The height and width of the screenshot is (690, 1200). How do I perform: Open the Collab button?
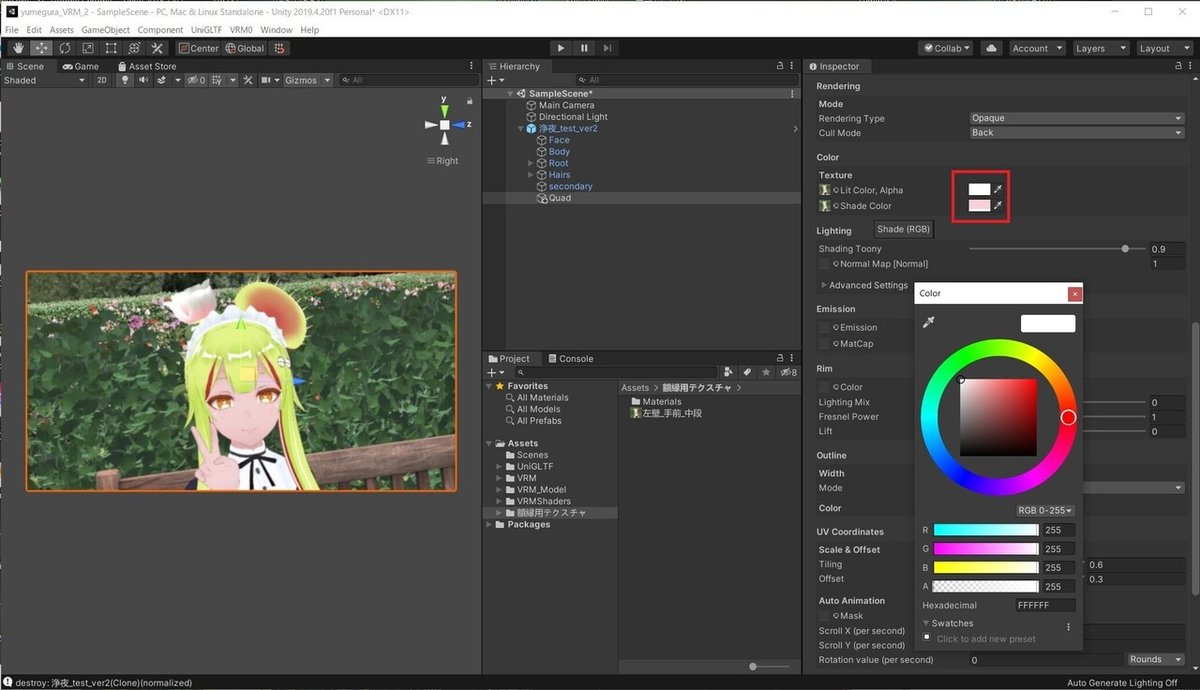pos(946,48)
